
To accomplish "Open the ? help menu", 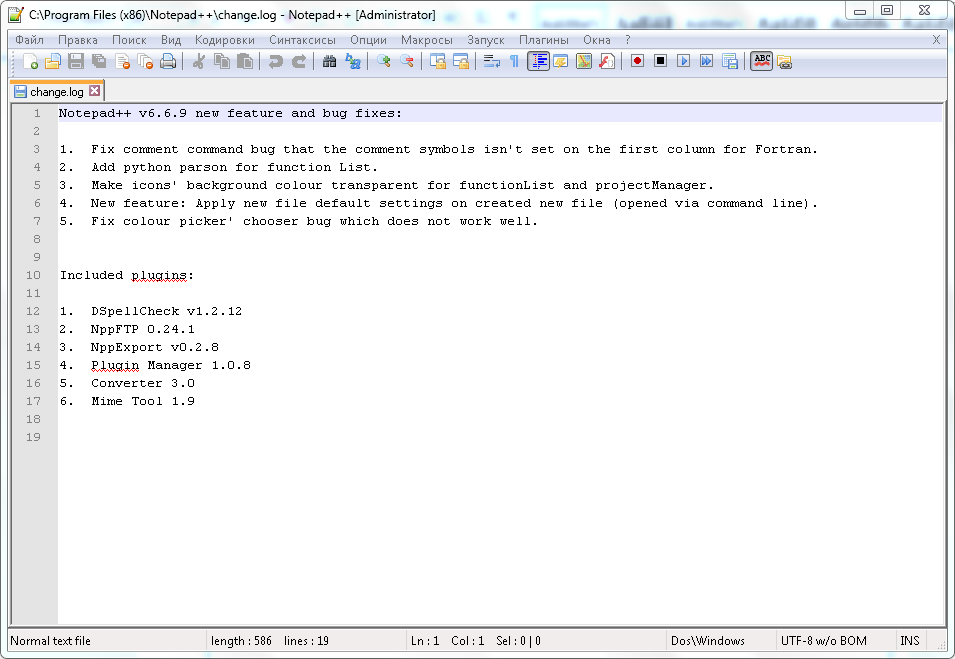I will (x=628, y=40).
